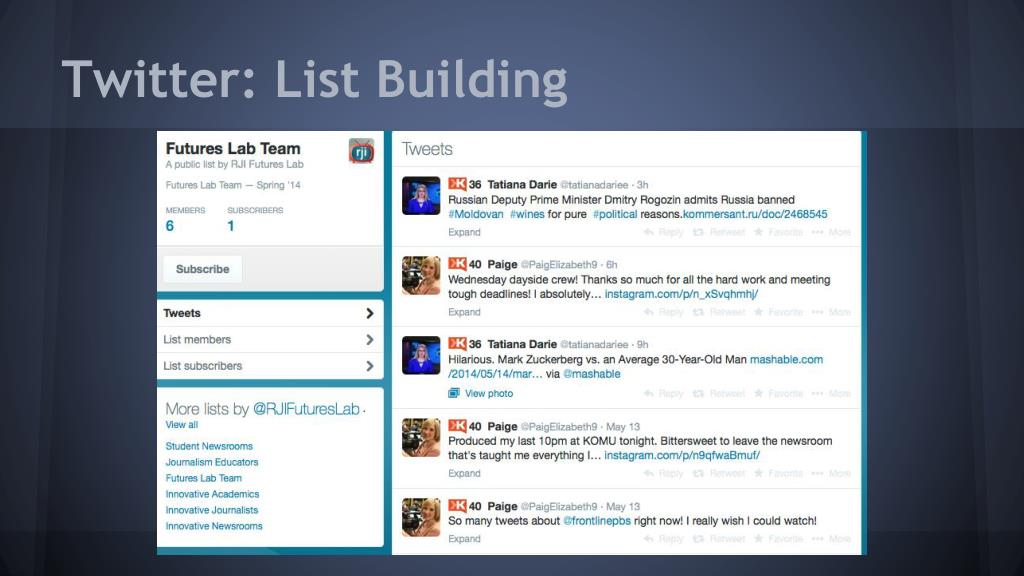Click the chevron beside List subscribers
This screenshot has width=1024, height=576.
[370, 366]
